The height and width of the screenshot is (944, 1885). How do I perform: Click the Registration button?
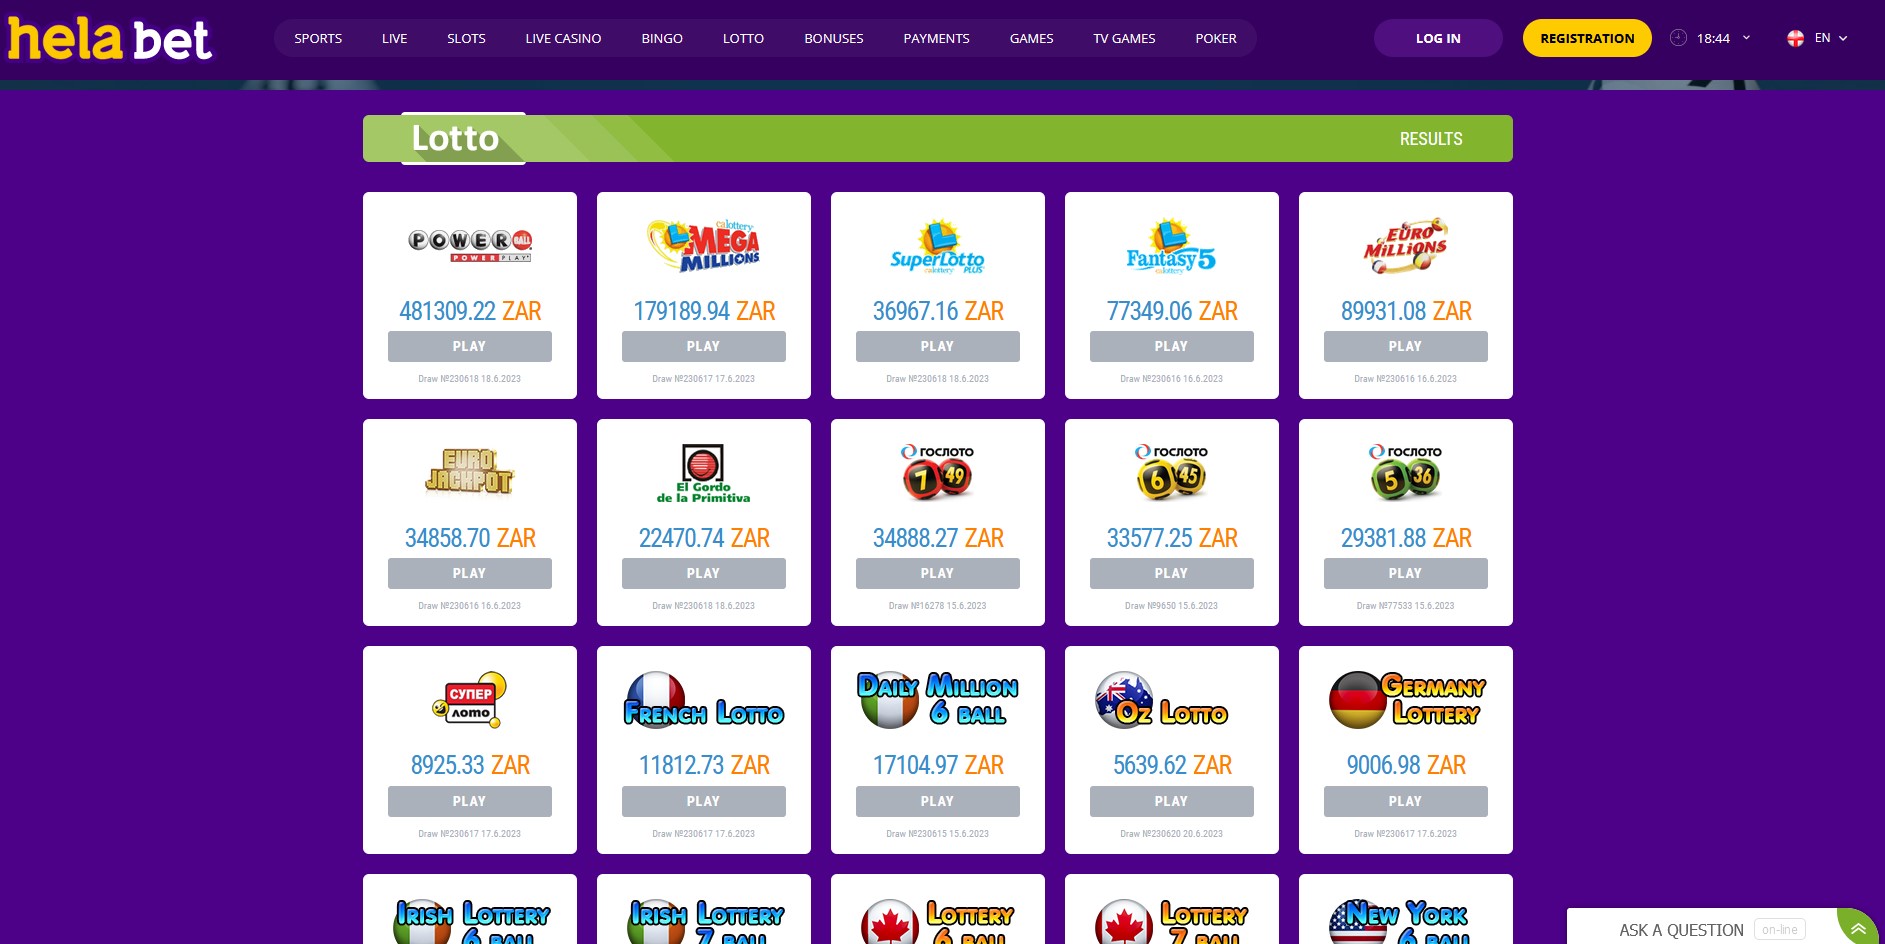(1587, 38)
